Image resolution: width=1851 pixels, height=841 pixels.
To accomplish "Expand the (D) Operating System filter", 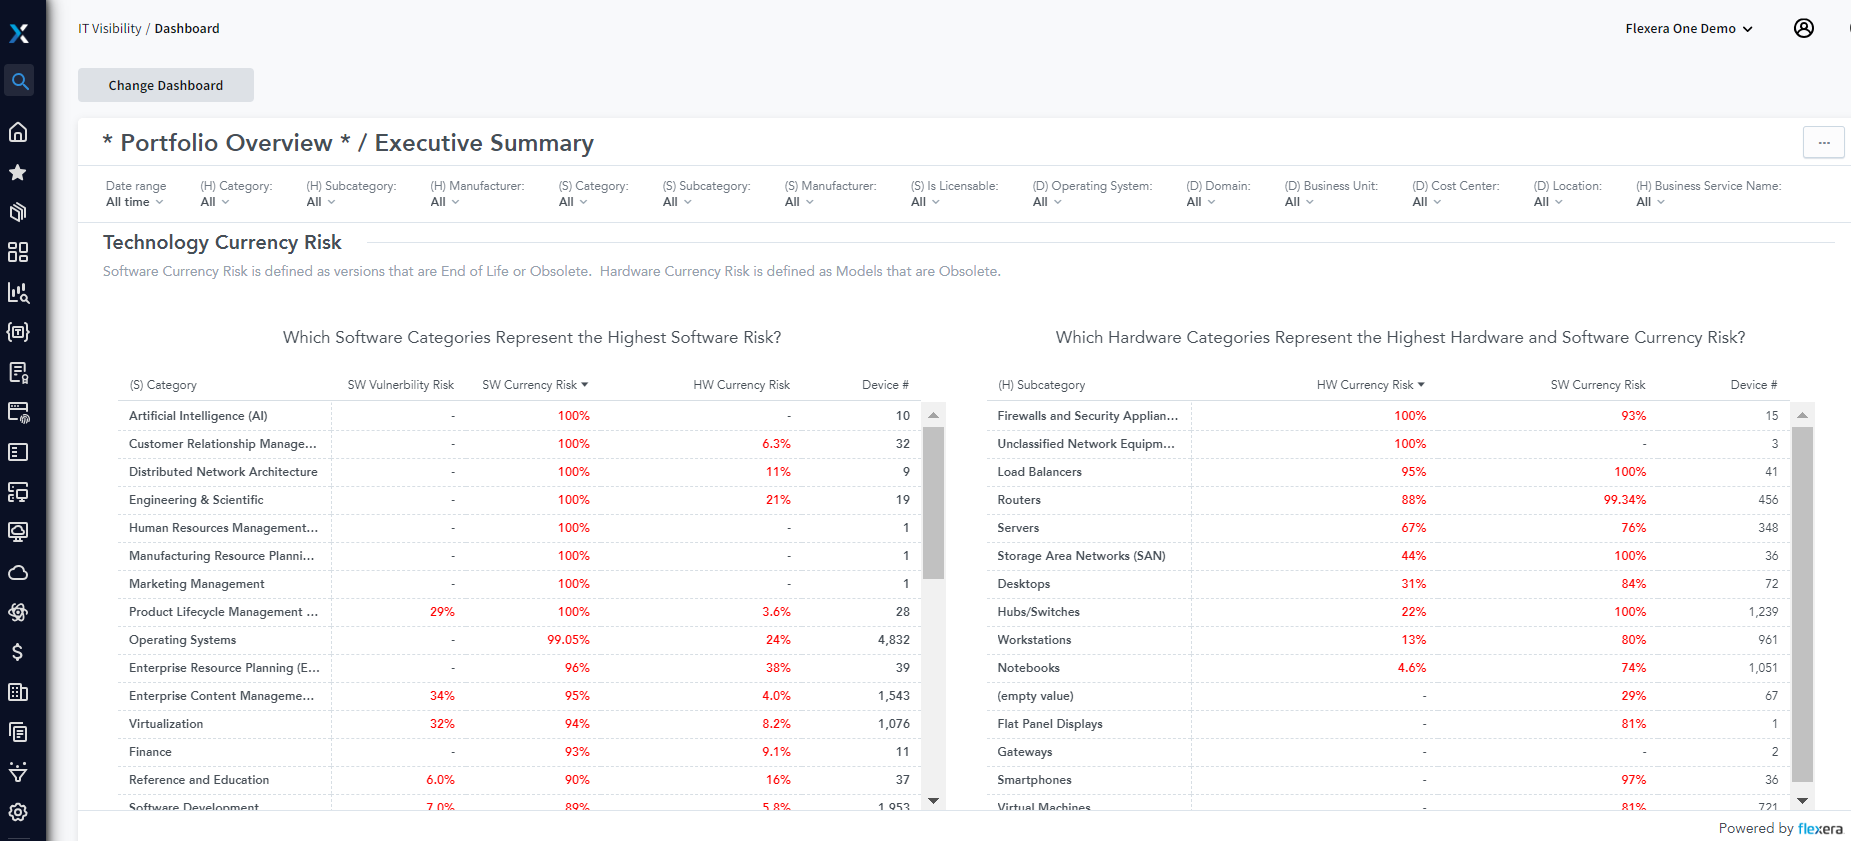I will (x=1046, y=202).
